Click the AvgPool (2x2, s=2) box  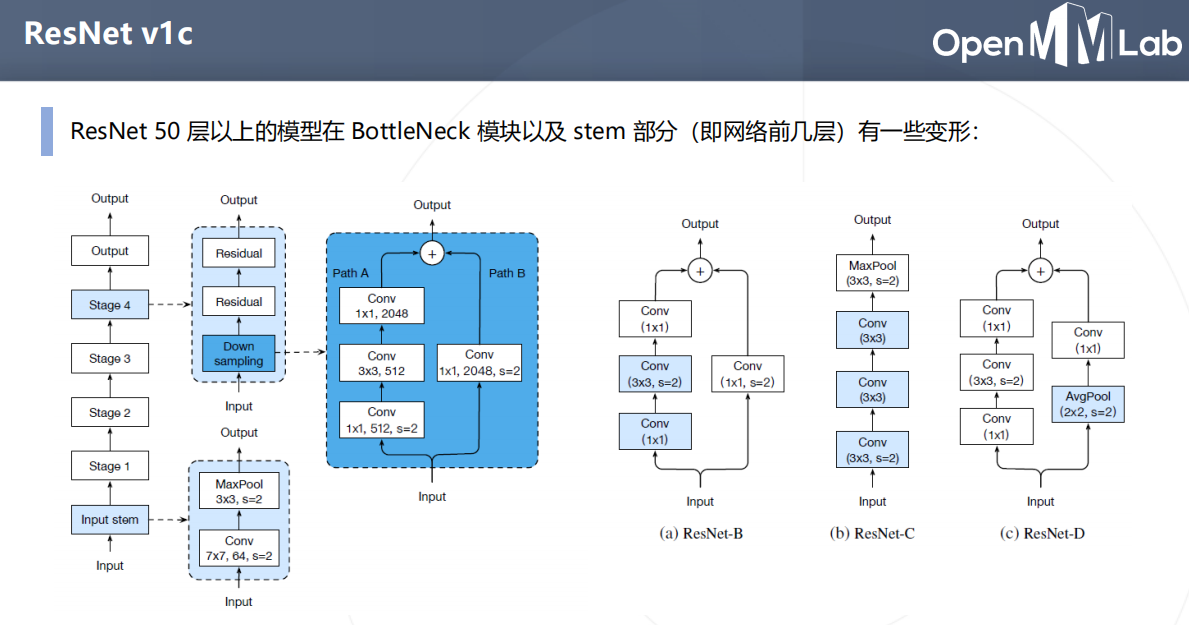[x=1088, y=404]
